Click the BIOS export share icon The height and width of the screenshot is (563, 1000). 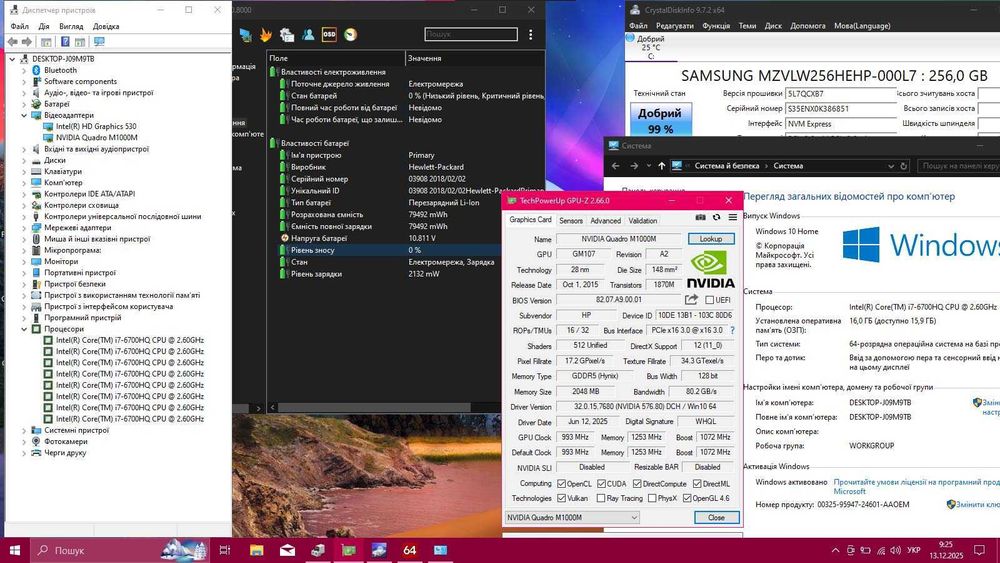pyautogui.click(x=691, y=300)
